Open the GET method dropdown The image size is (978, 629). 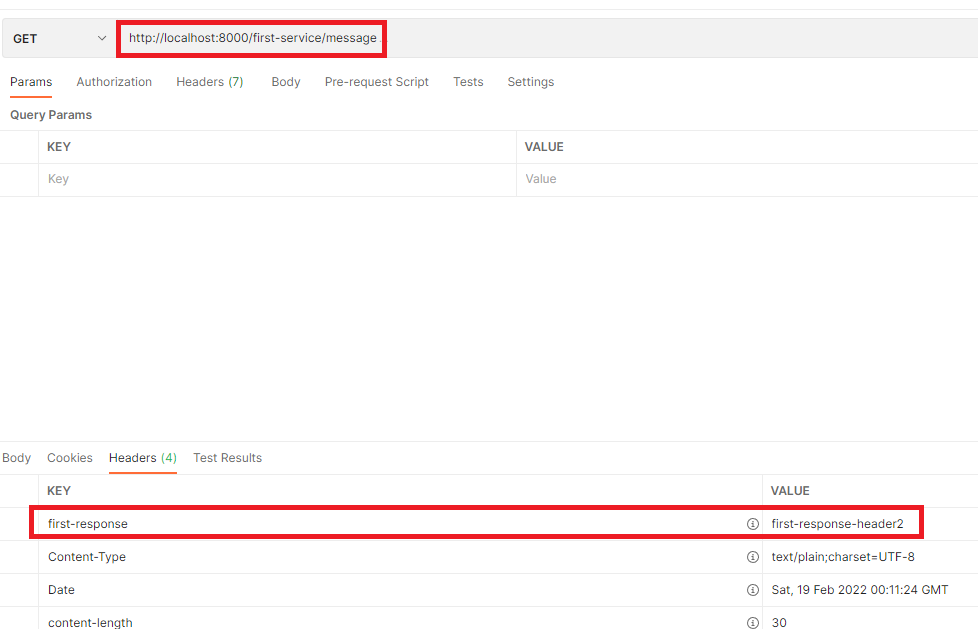(59, 39)
